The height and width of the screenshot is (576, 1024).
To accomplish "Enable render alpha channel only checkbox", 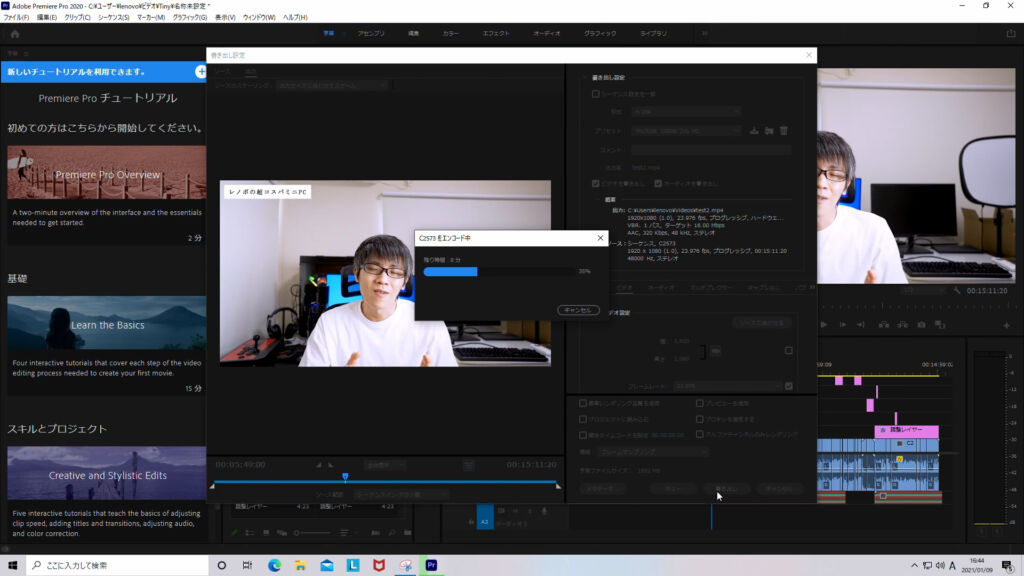I will pos(699,434).
